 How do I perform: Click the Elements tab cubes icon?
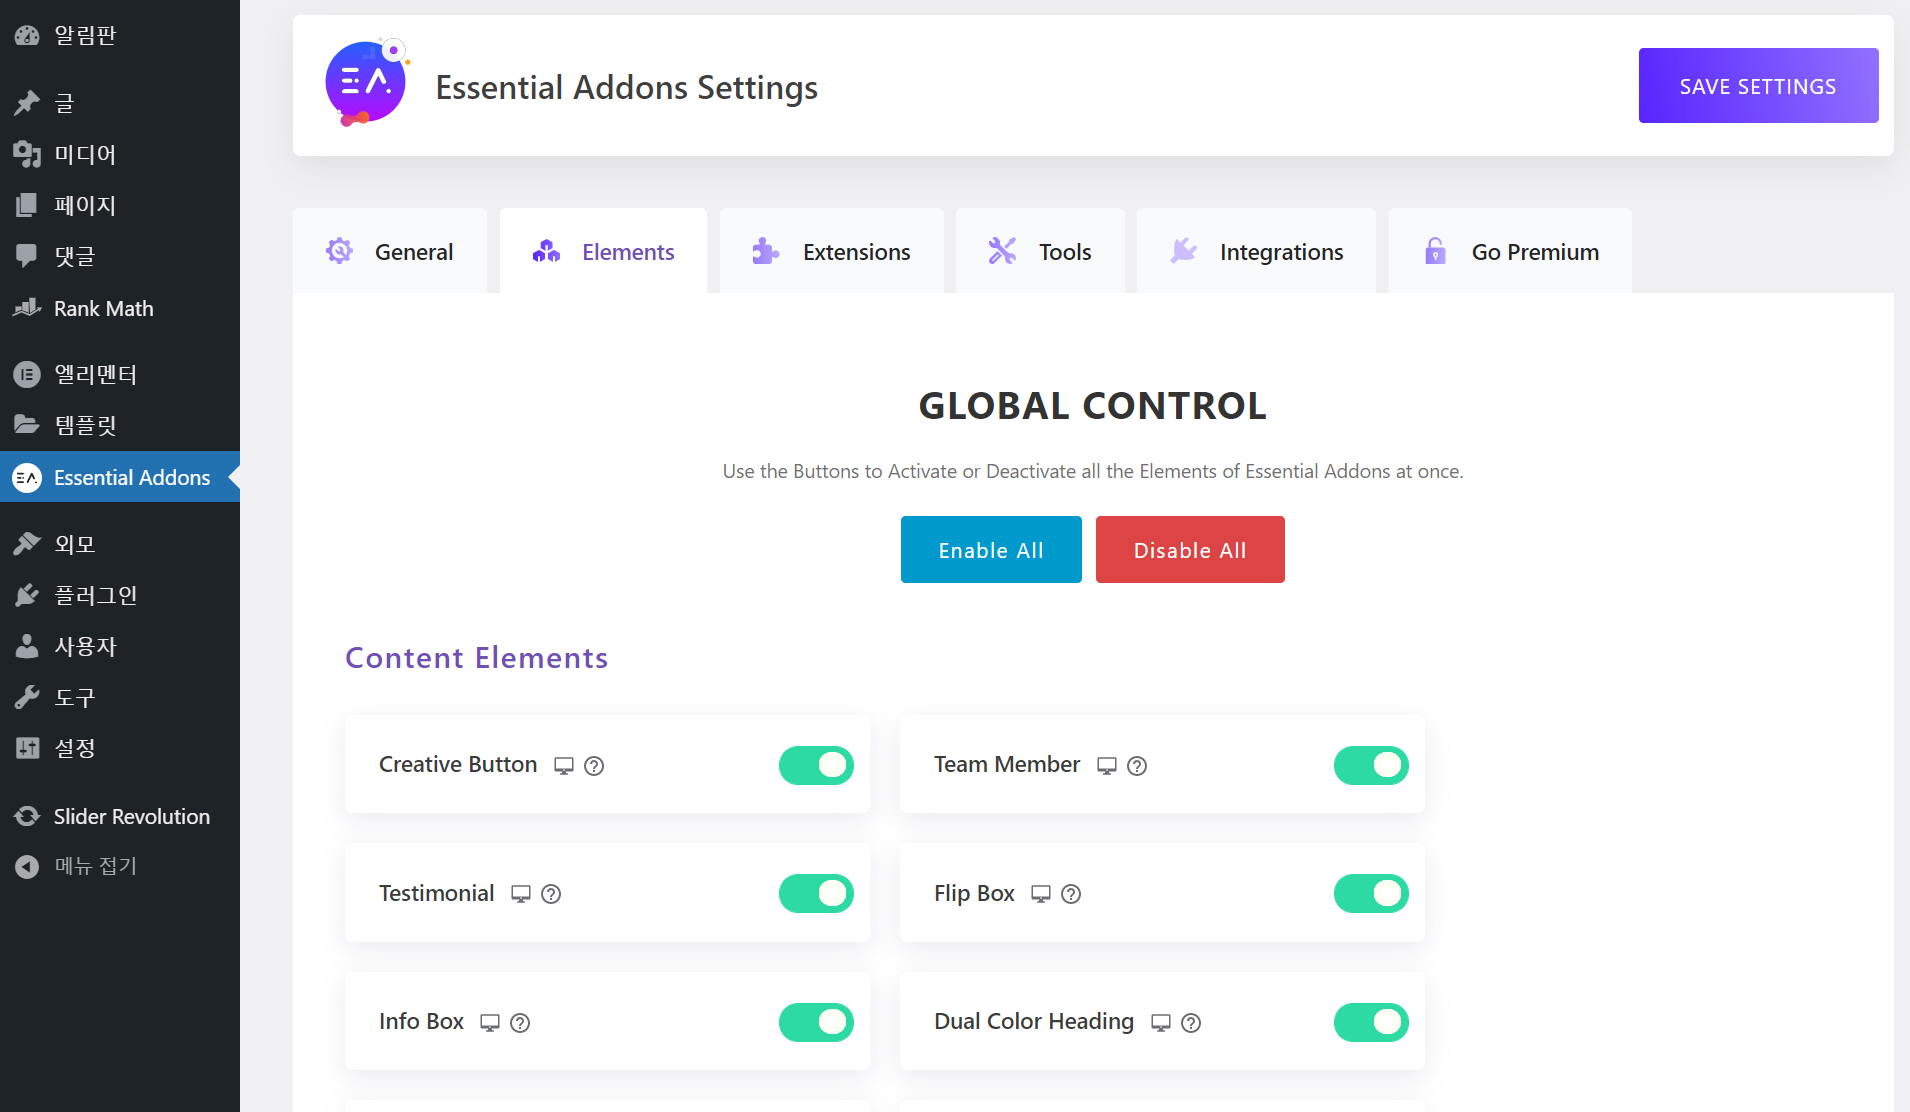(x=547, y=251)
